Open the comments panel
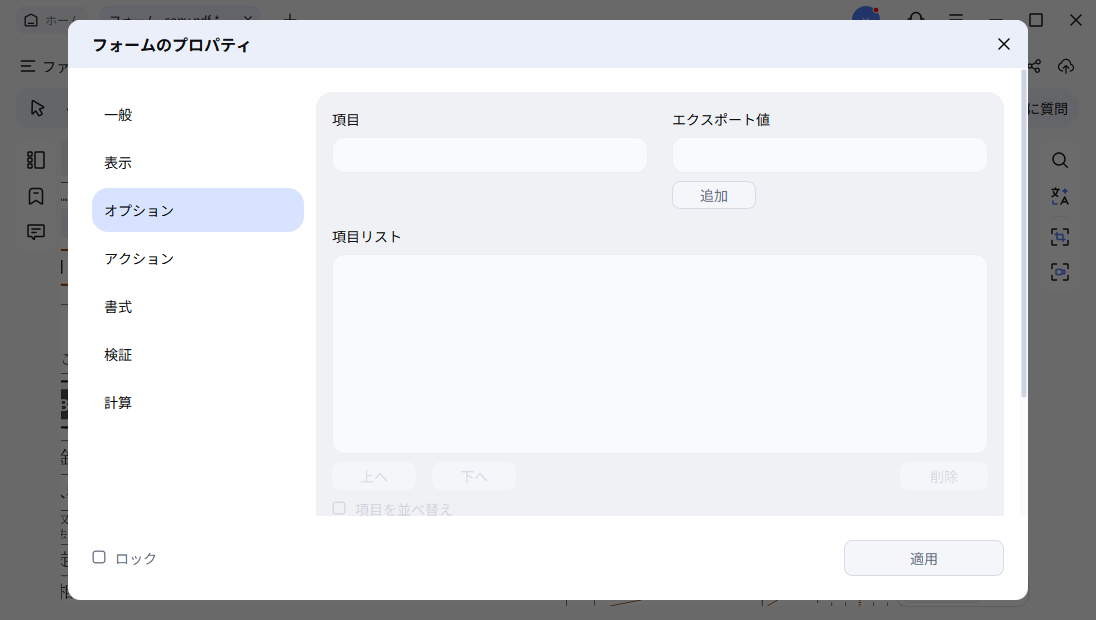The width and height of the screenshot is (1096, 620). tap(35, 231)
